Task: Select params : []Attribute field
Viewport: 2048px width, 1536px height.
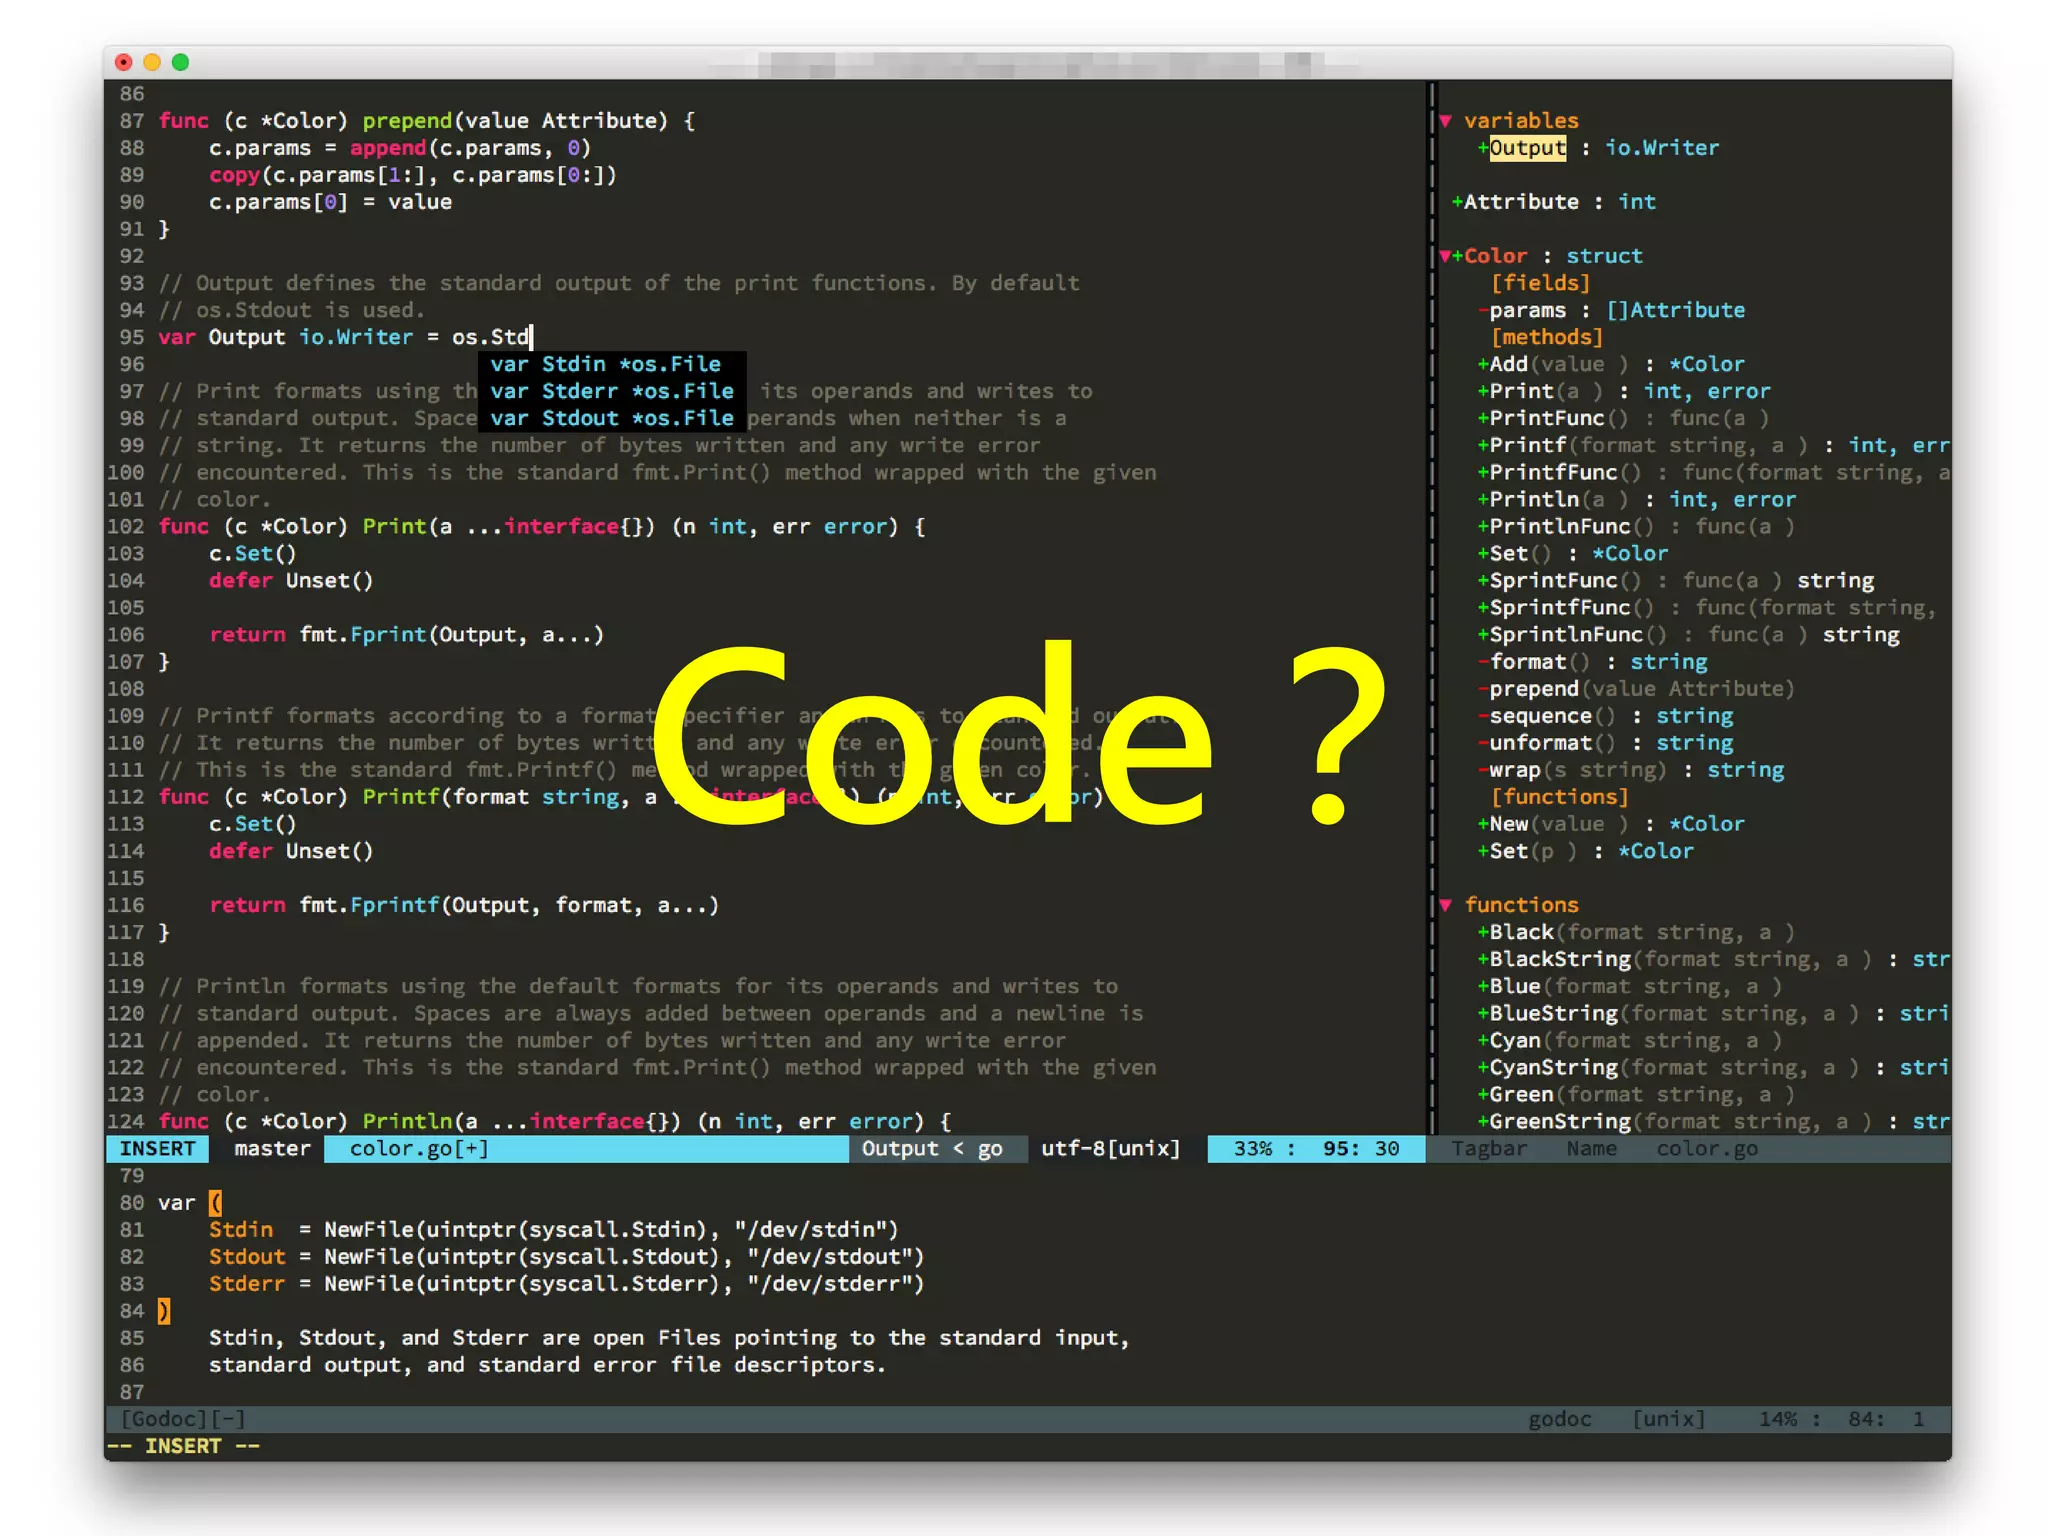Action: pos(1611,310)
